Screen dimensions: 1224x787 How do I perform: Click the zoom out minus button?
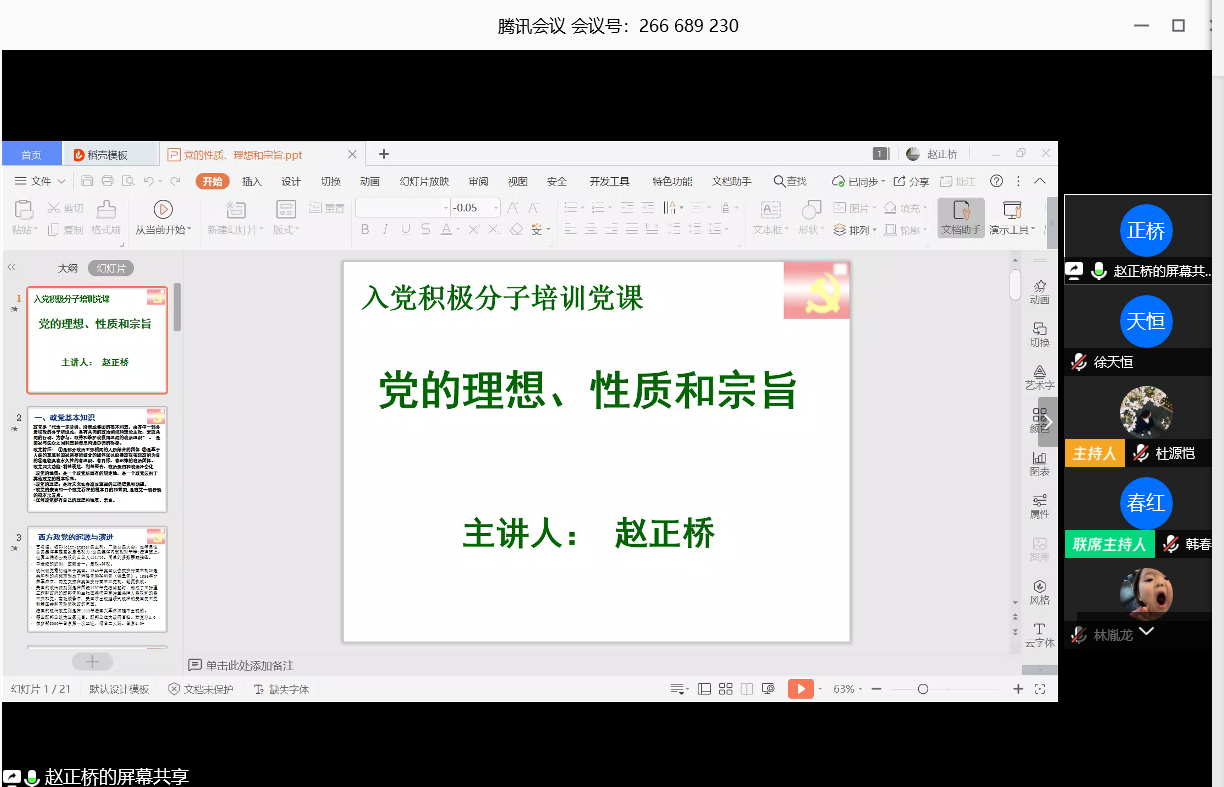pos(876,689)
